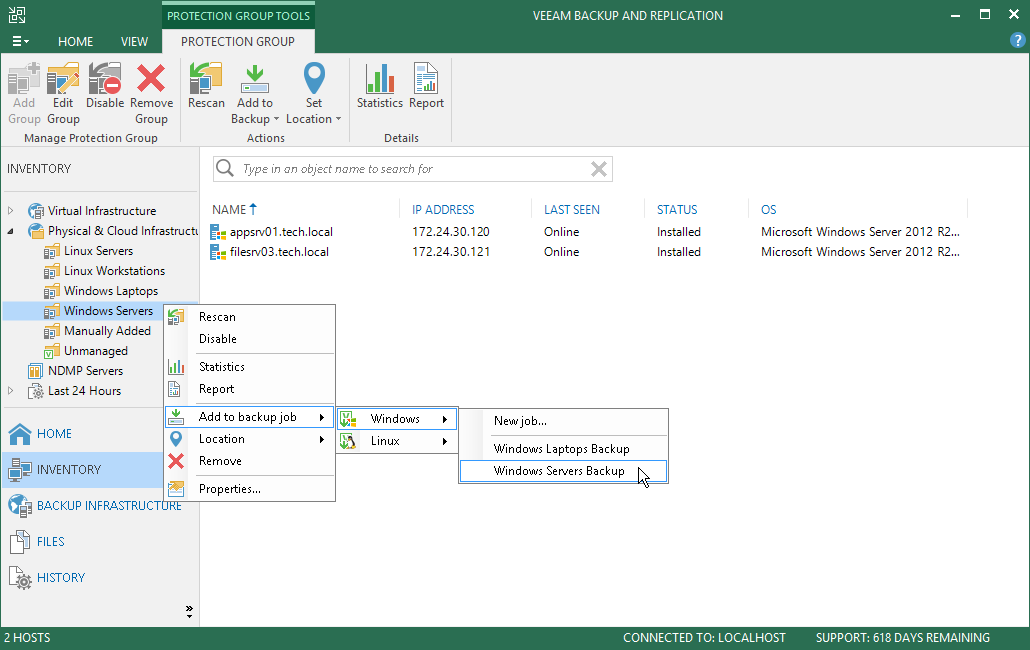Select Add to backup job menu entry

pos(250,417)
